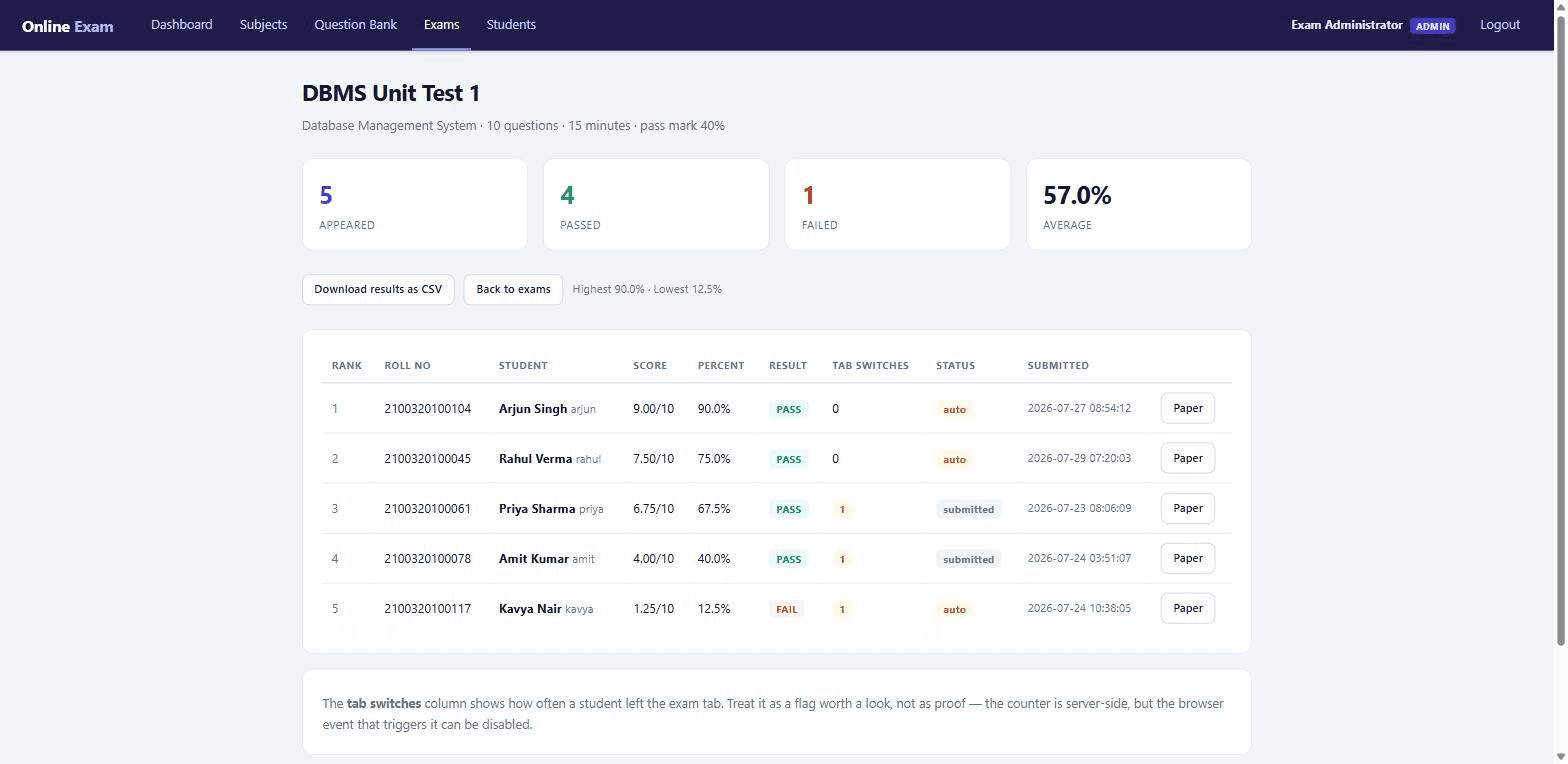Screen dimensions: 1568x764
Task: Click PASS badge in Arjun Singh's row
Action: click(788, 409)
